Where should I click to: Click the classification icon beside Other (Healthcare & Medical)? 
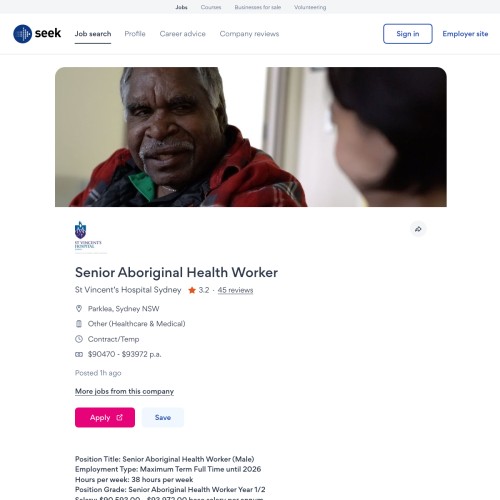coord(79,324)
